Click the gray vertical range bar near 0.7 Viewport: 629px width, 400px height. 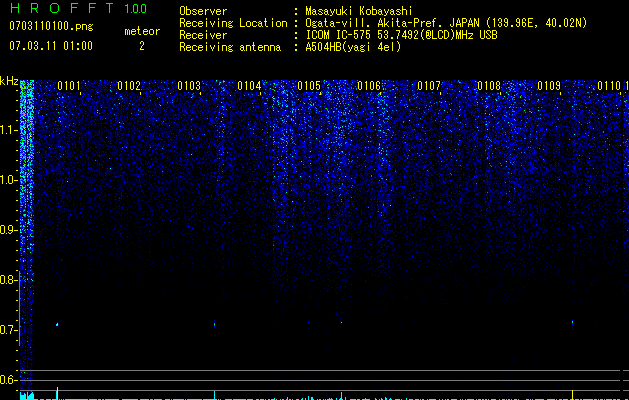[20, 308]
